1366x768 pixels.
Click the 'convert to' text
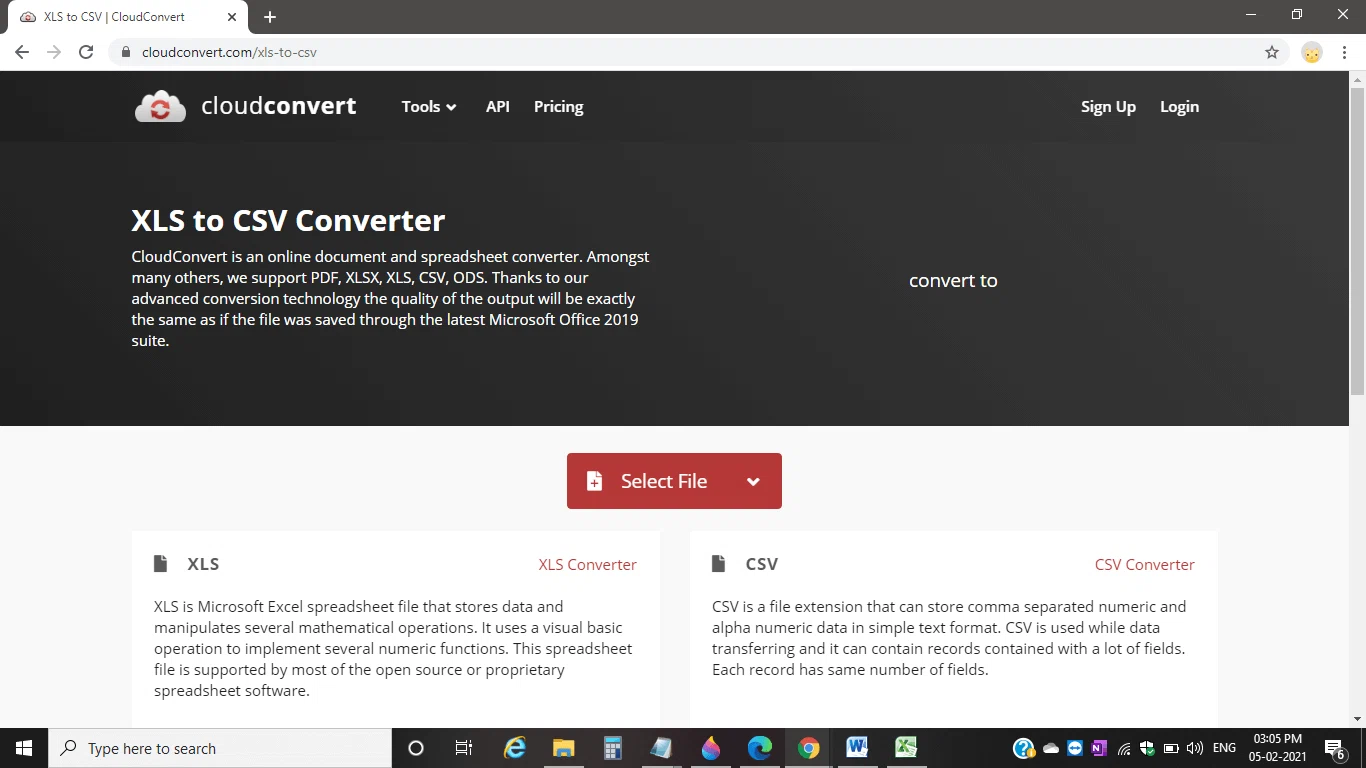click(x=953, y=281)
